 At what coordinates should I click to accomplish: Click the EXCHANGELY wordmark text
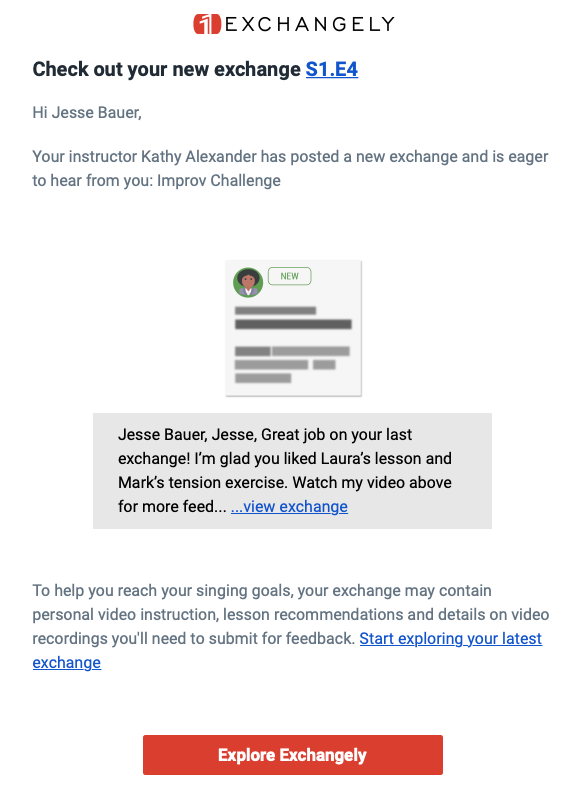point(310,24)
